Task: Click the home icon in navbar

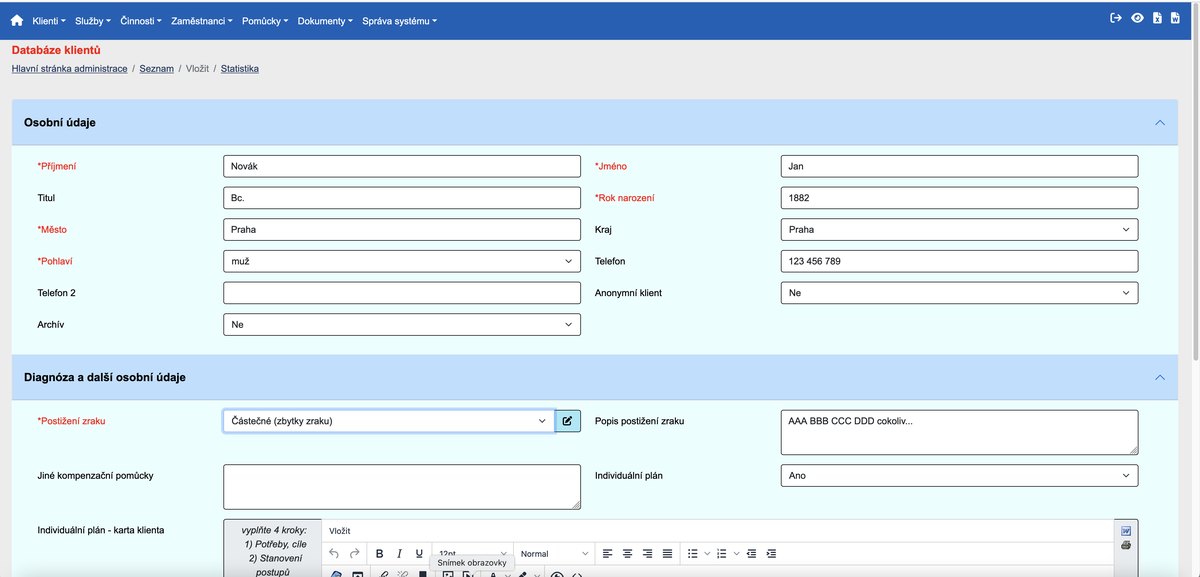Action: point(17,21)
